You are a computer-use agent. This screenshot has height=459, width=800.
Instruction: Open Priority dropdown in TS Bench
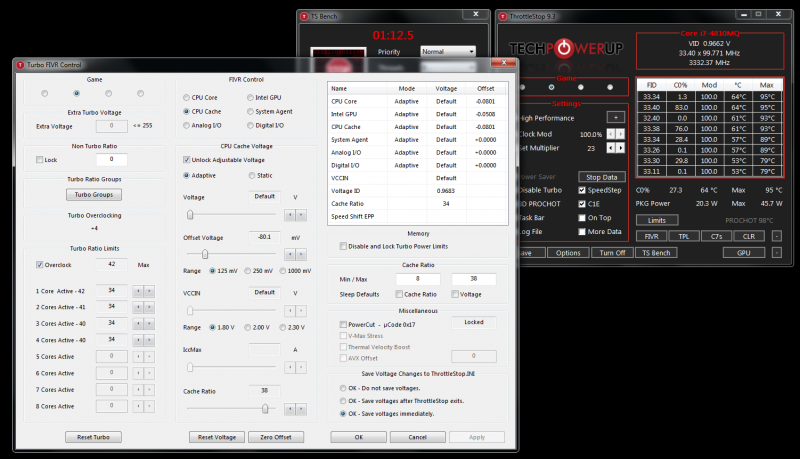448,52
